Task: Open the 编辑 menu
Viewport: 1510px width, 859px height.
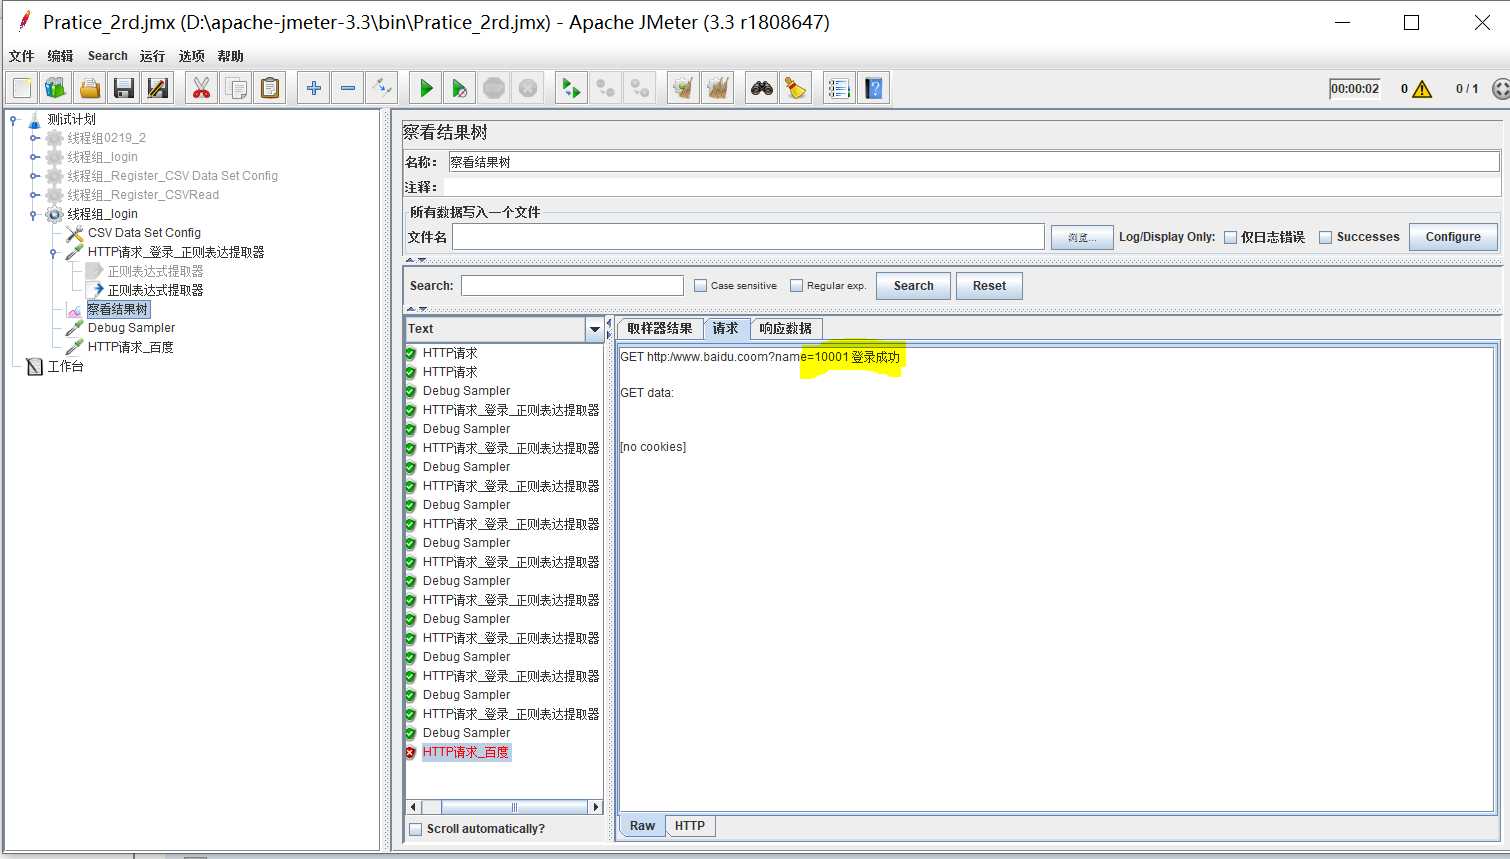Action: point(60,56)
